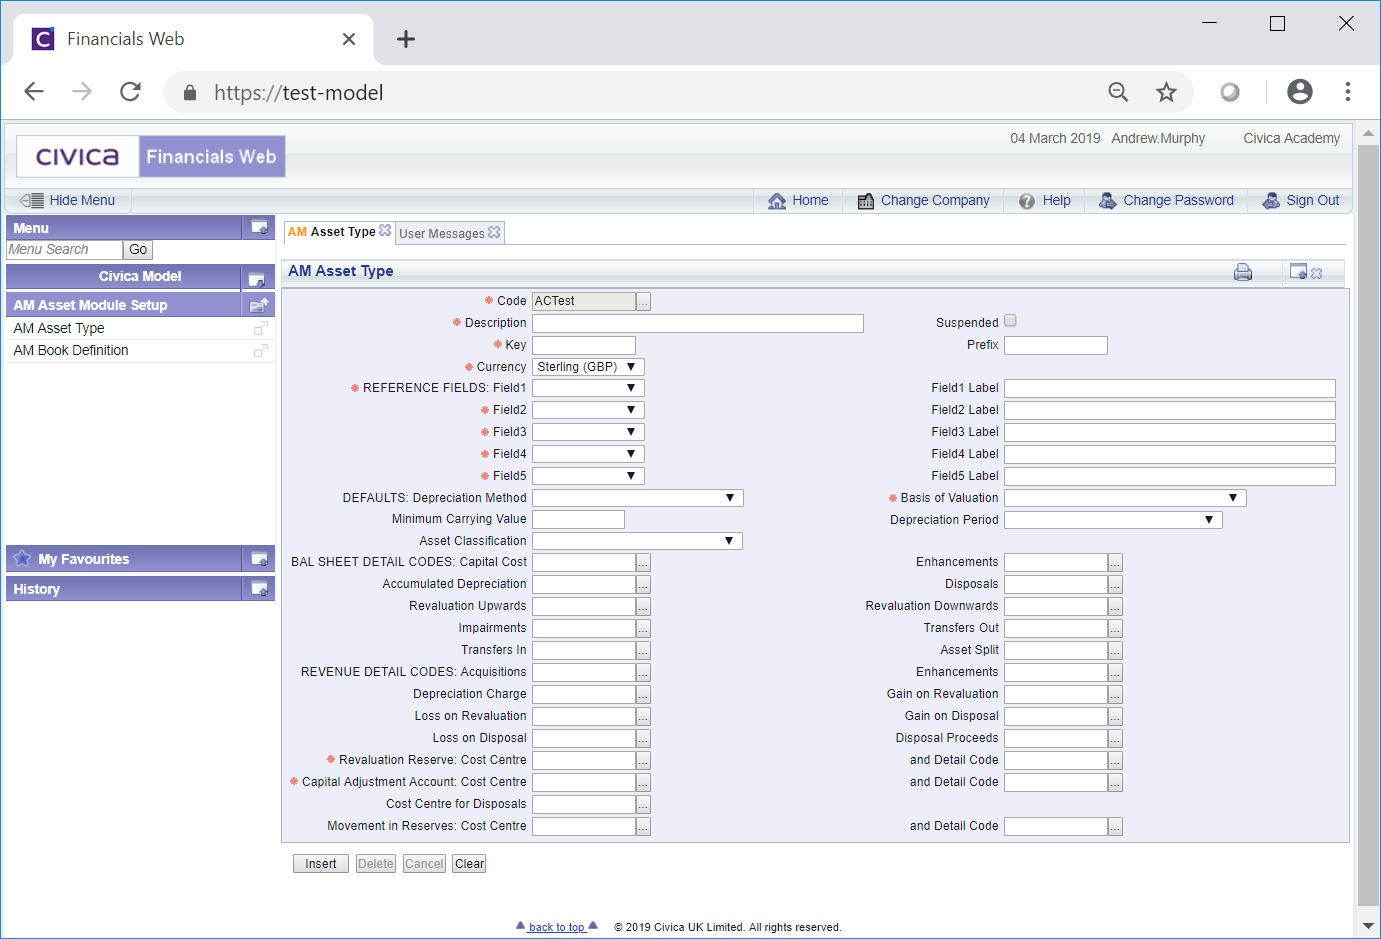Screen dimensions: 1381x939
Task: Open lookup for Disposals code
Action: (1115, 585)
